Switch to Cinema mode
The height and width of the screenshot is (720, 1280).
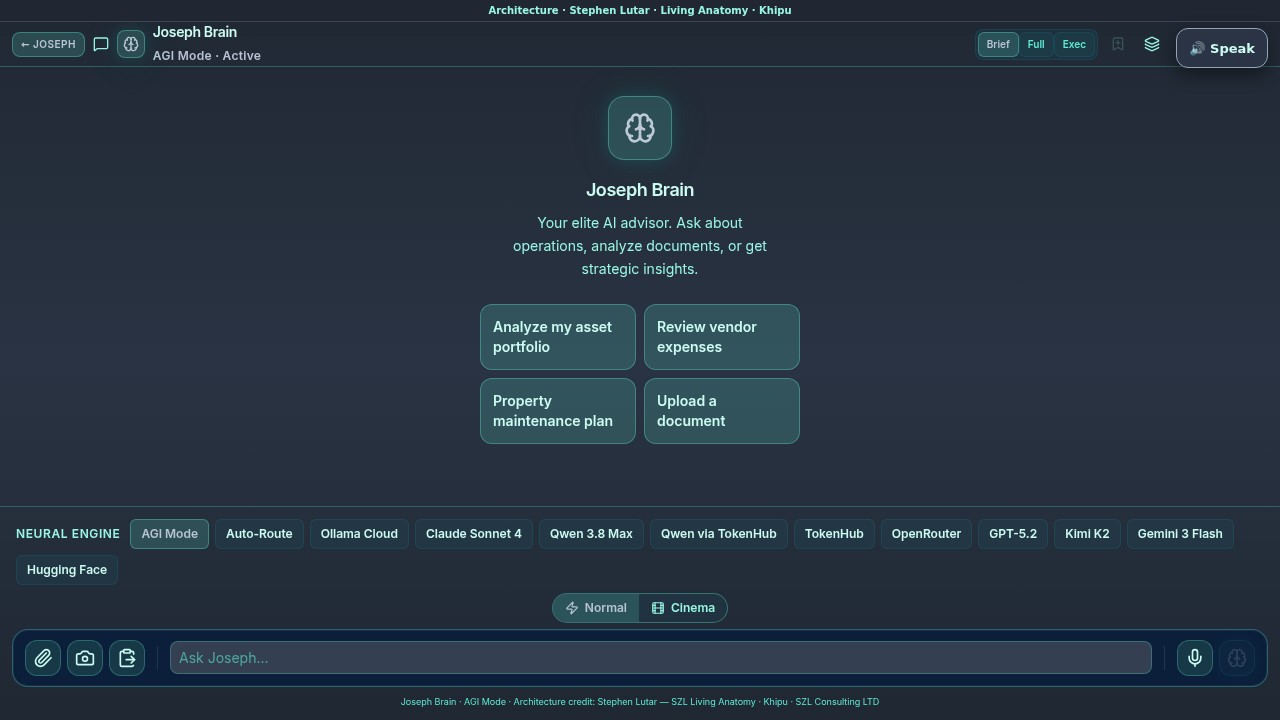tap(683, 608)
